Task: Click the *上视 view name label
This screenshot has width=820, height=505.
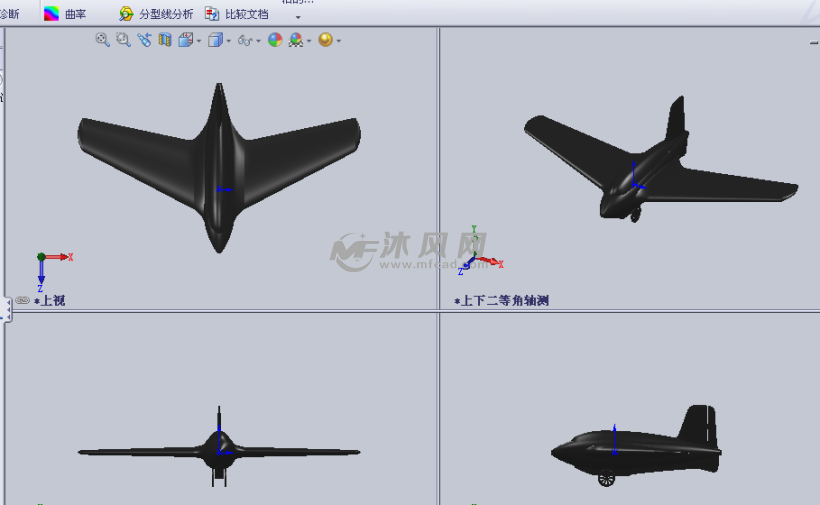Action: 50,301
